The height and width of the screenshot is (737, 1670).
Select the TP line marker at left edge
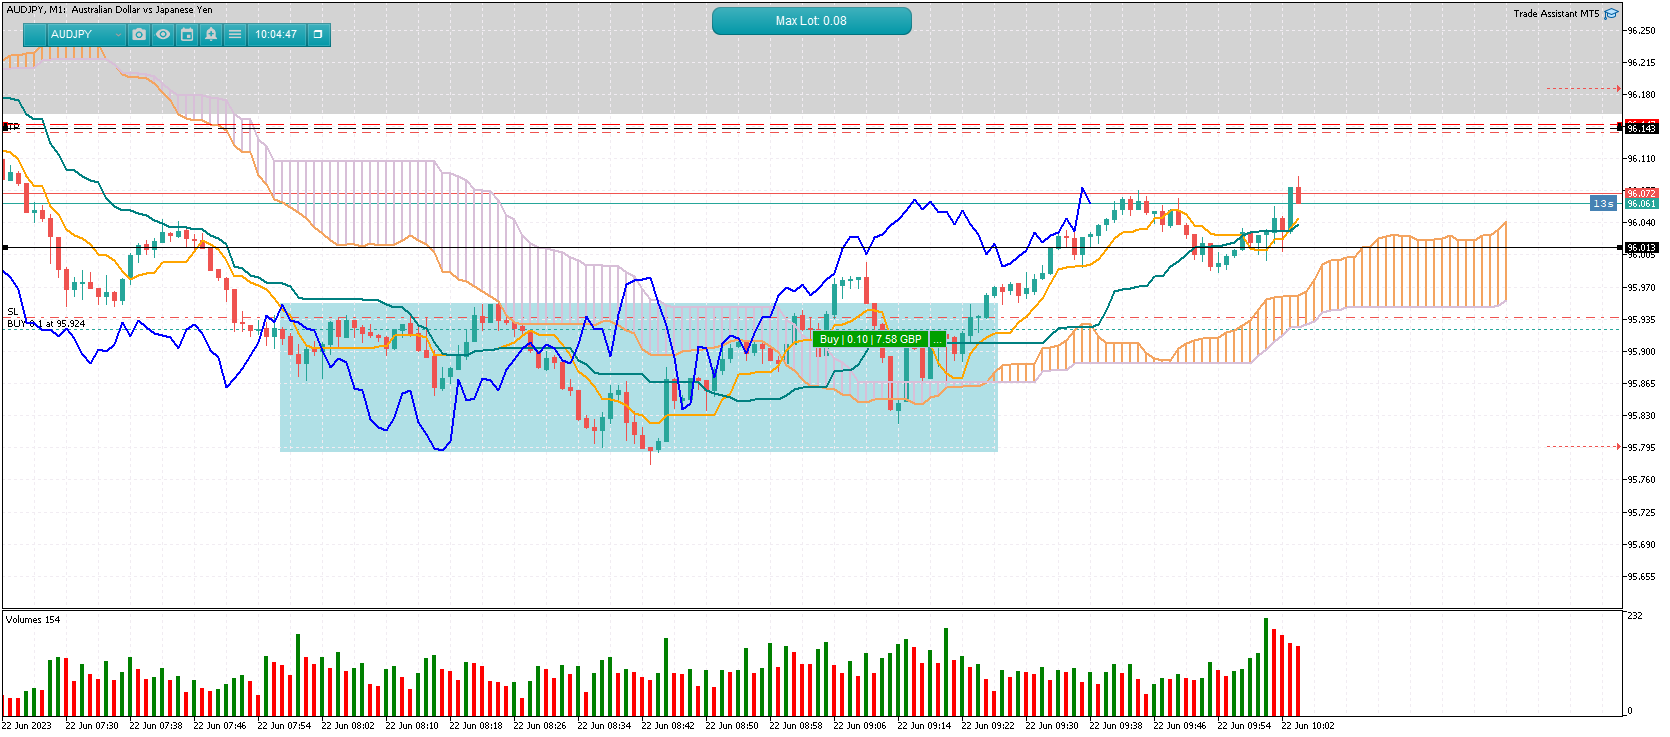[12, 127]
